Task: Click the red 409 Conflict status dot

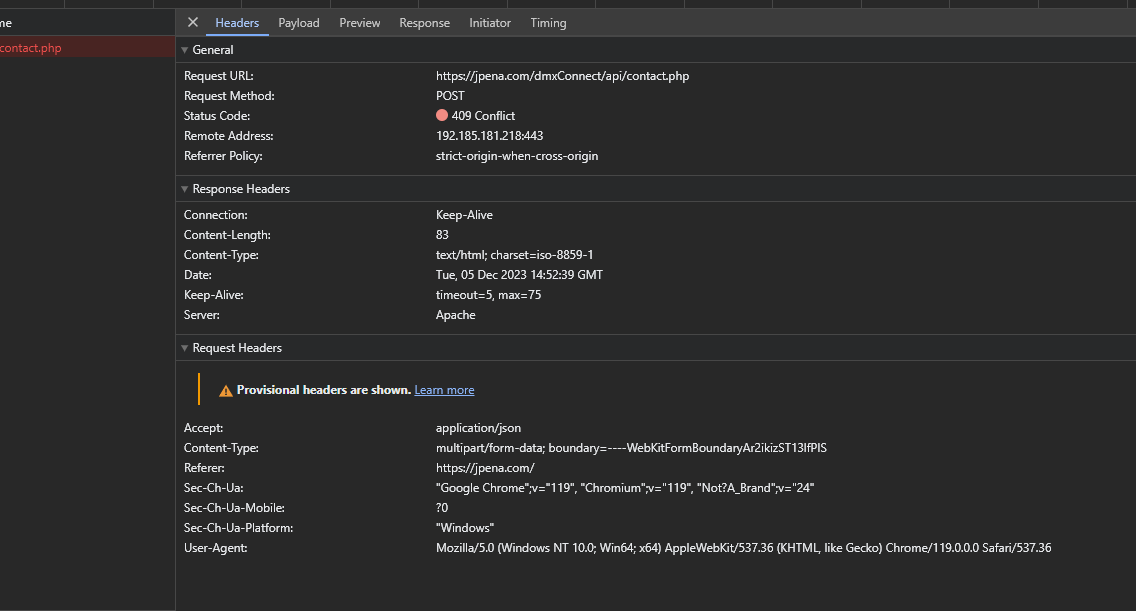Action: tap(442, 115)
